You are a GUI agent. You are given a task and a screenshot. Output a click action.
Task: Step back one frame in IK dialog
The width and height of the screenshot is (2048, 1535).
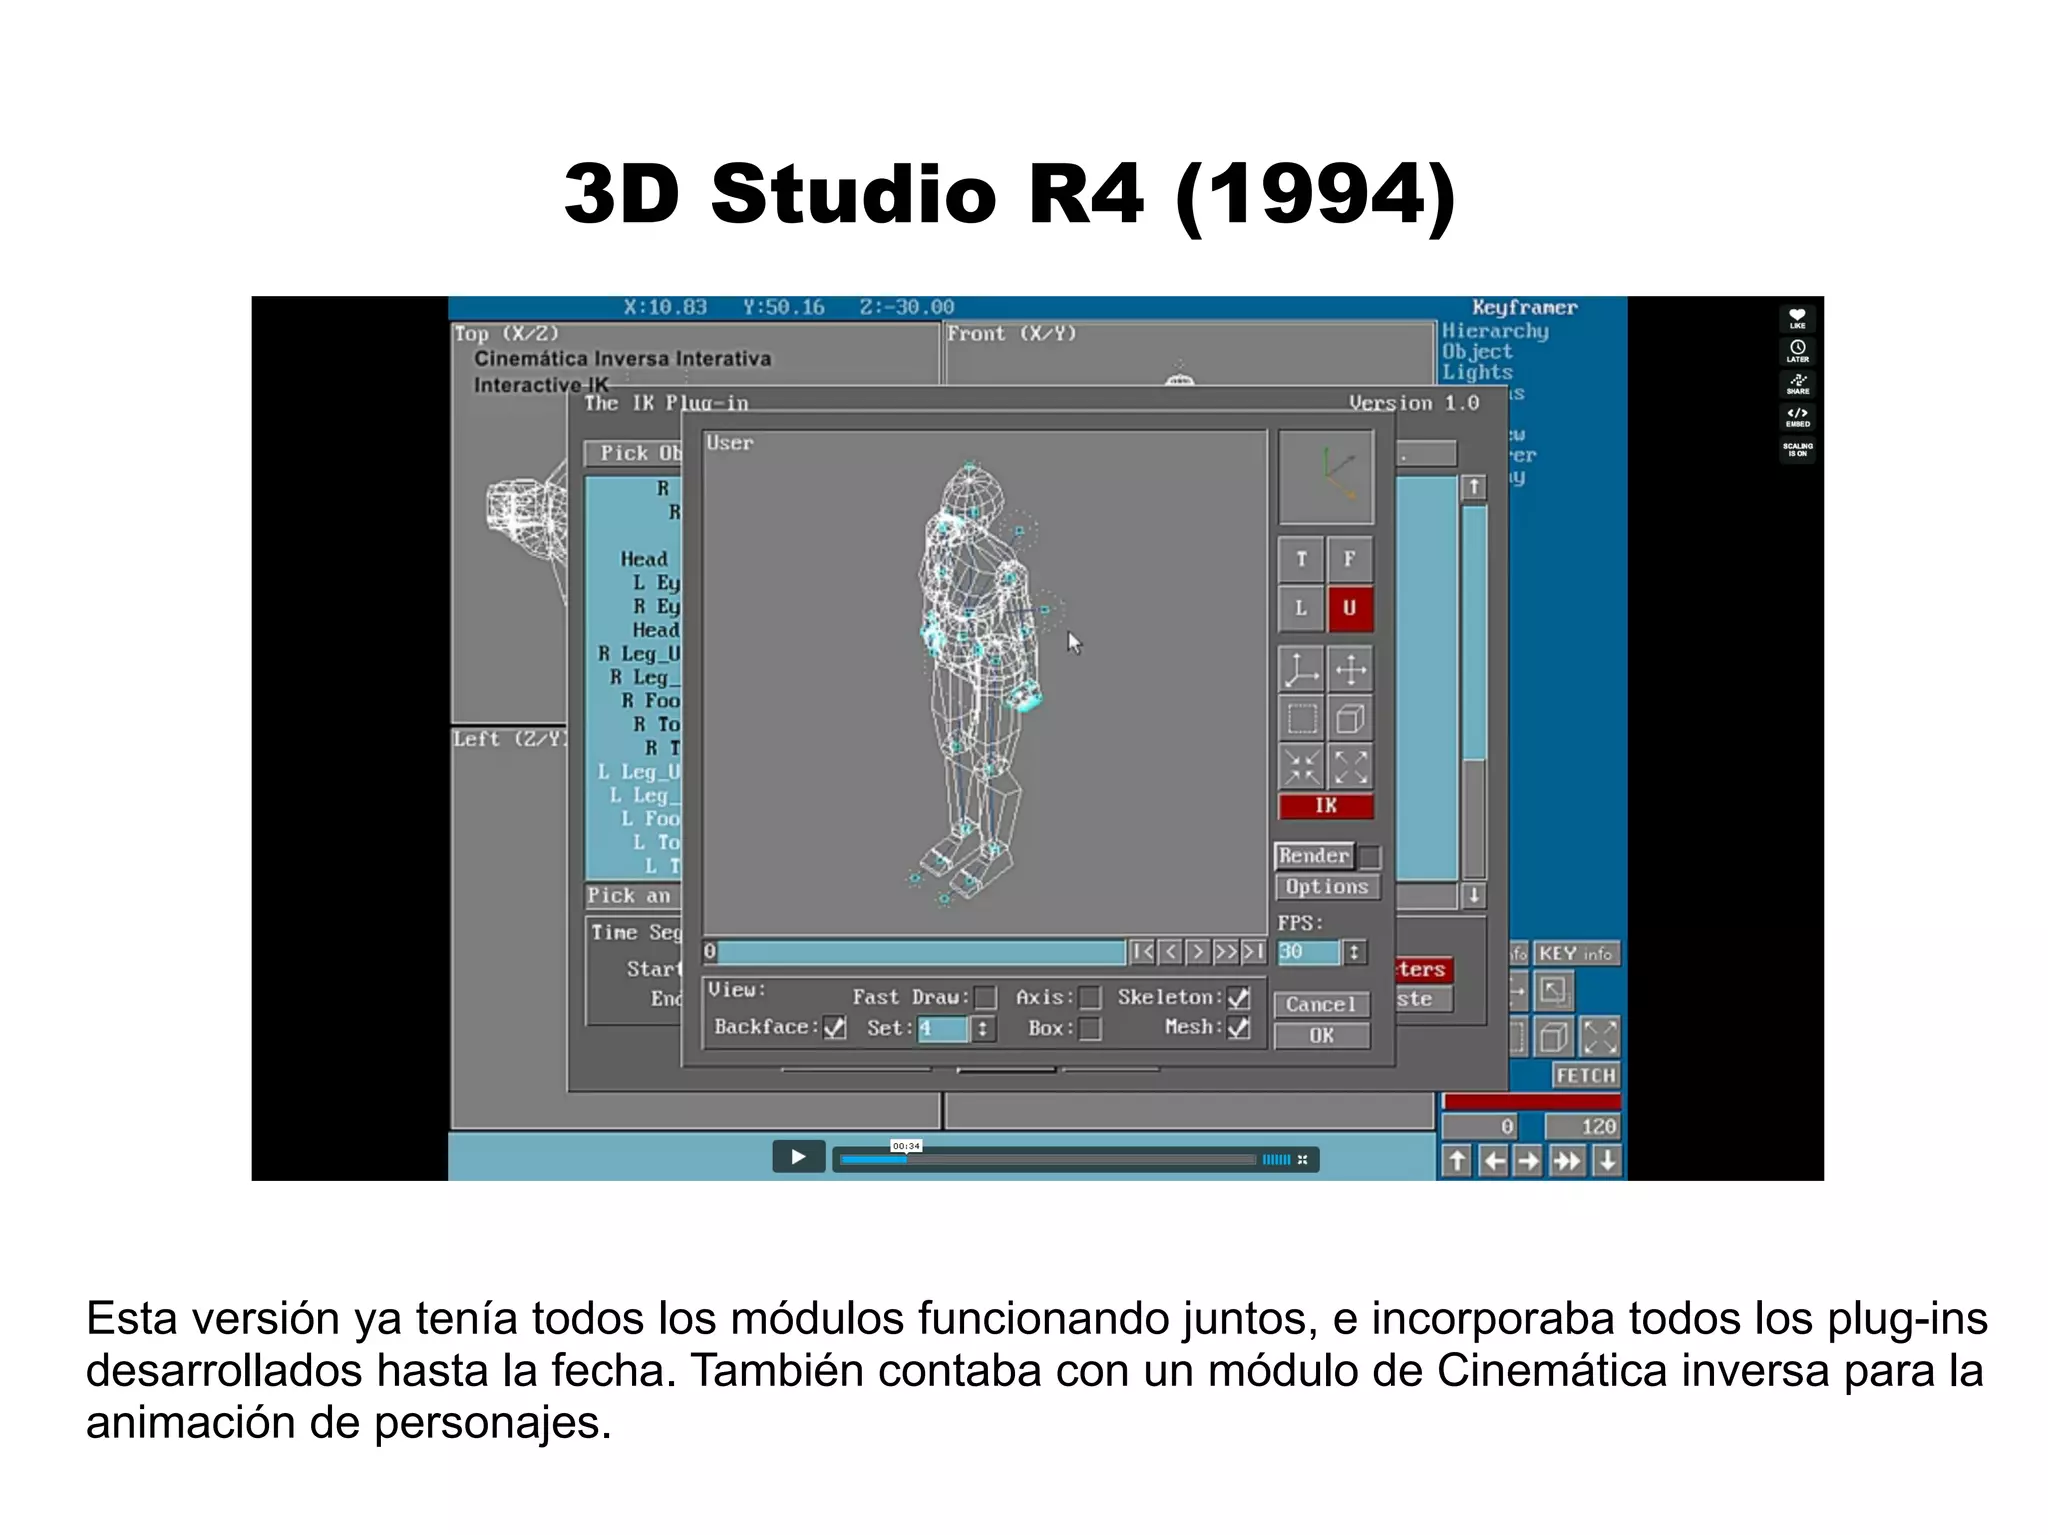coord(1170,952)
